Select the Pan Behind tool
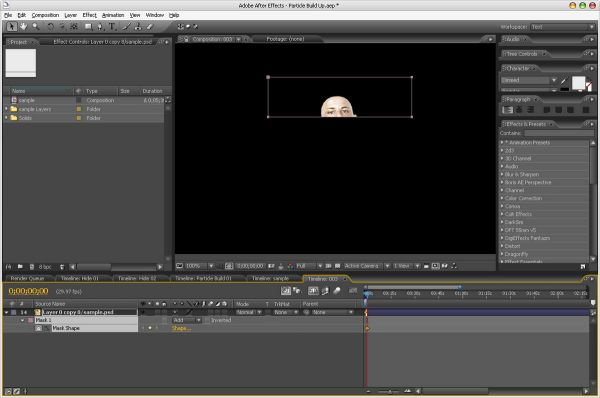Screen dimensions: 600x398 (x=74, y=26)
